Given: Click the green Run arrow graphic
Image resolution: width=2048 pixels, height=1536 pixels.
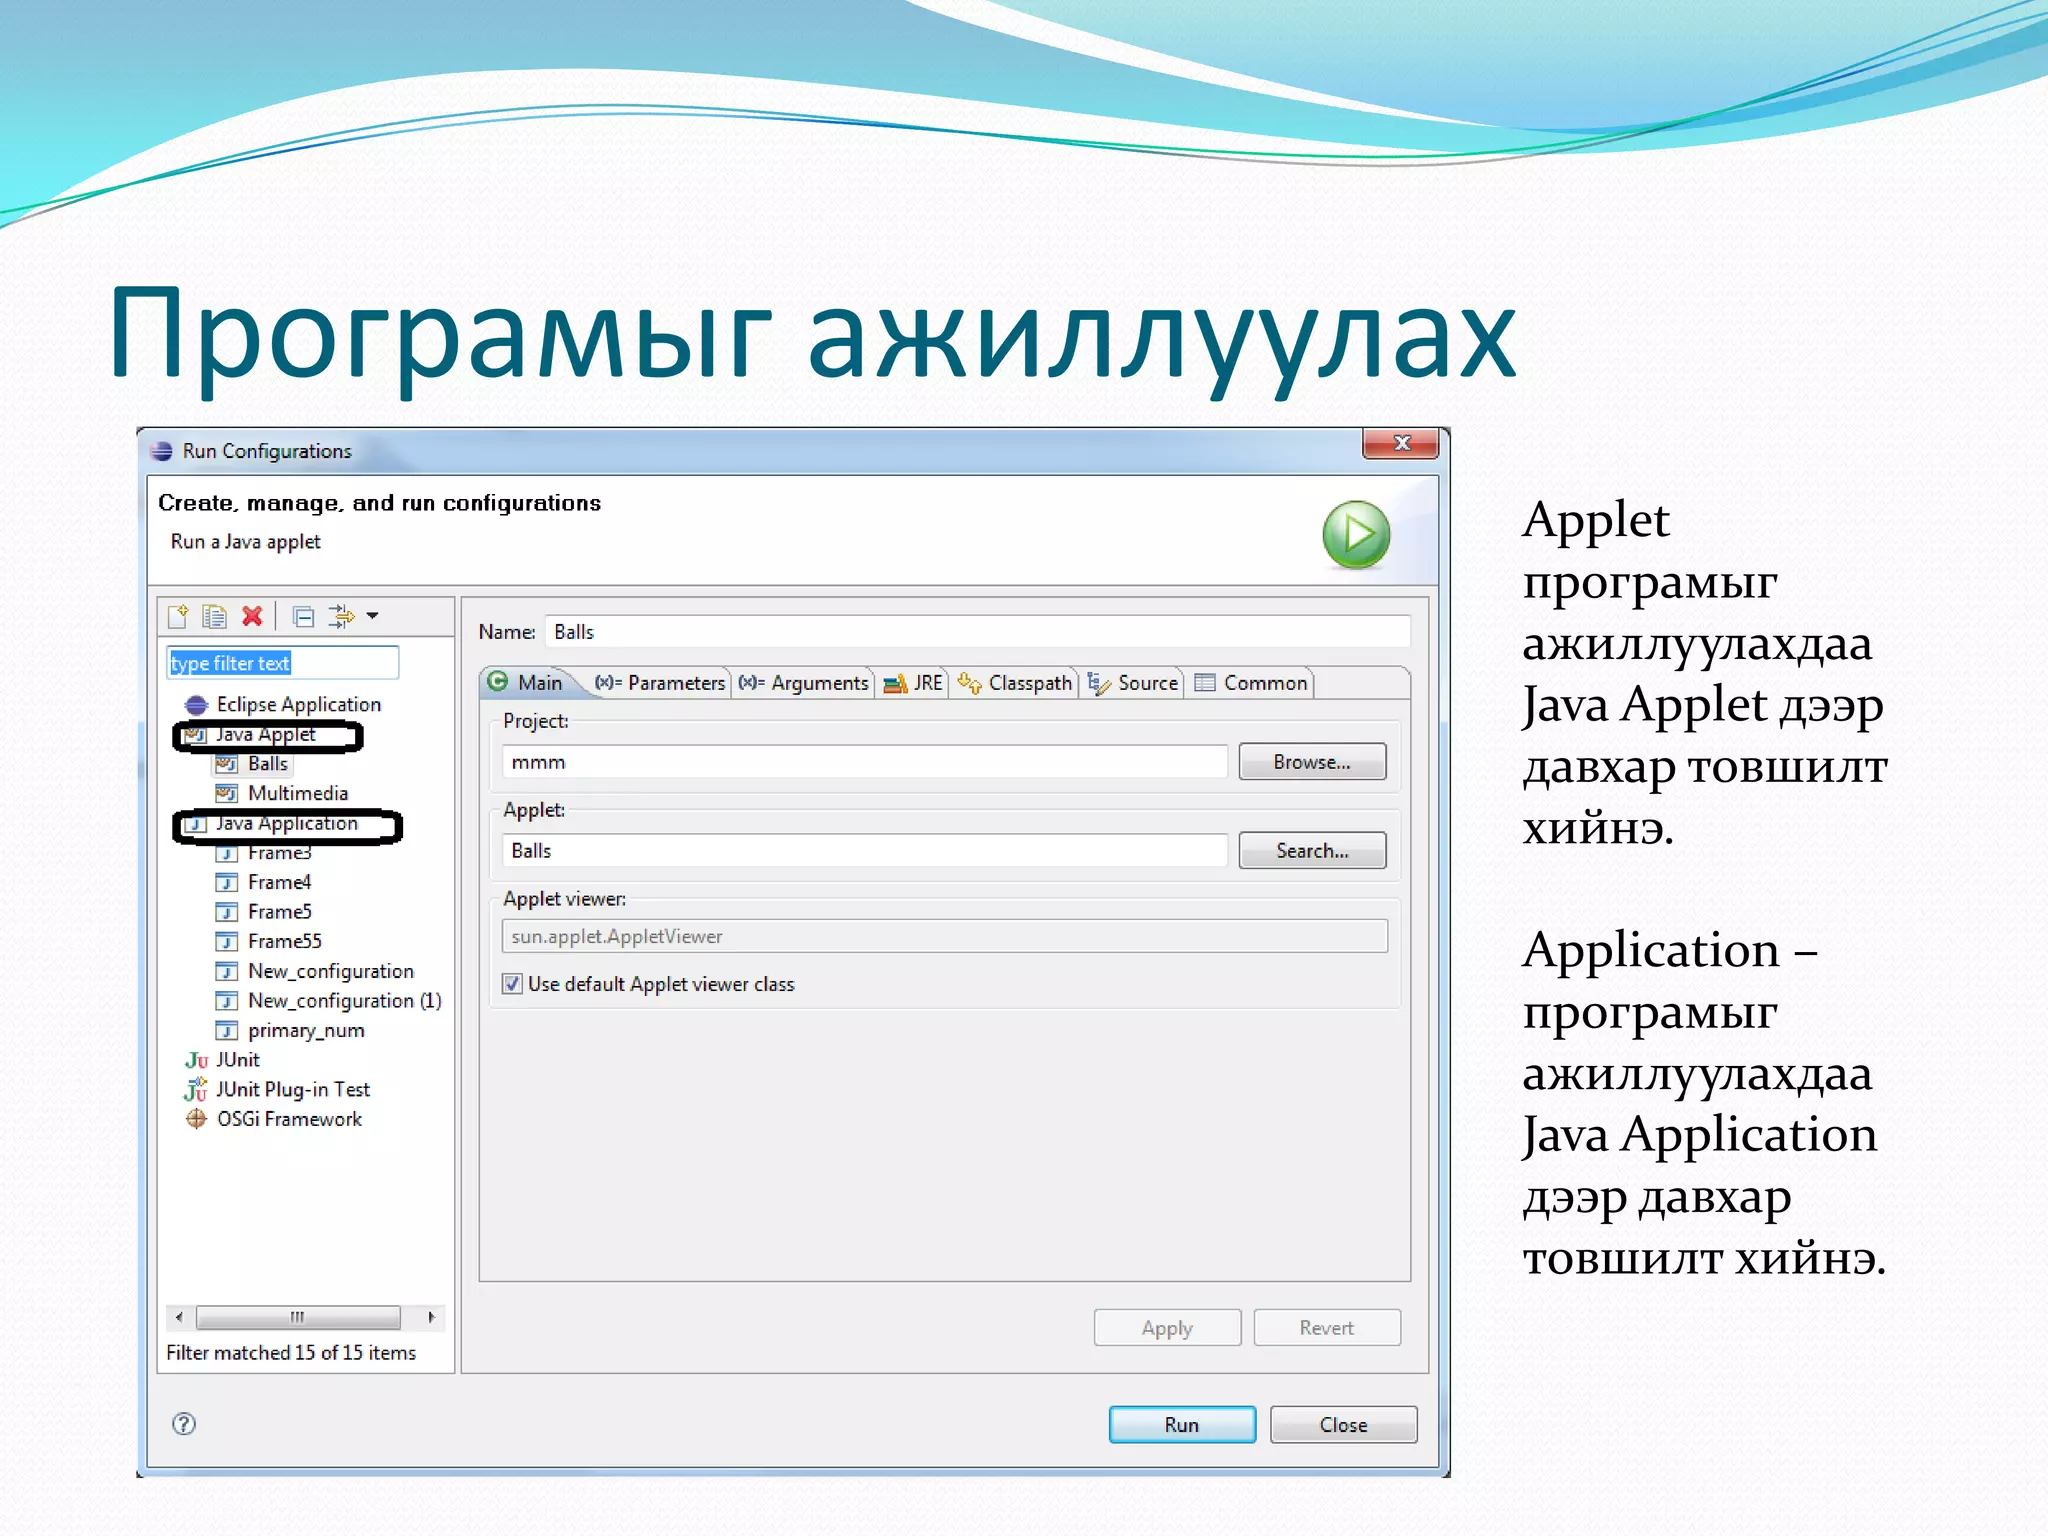Looking at the screenshot, I should [x=1356, y=535].
